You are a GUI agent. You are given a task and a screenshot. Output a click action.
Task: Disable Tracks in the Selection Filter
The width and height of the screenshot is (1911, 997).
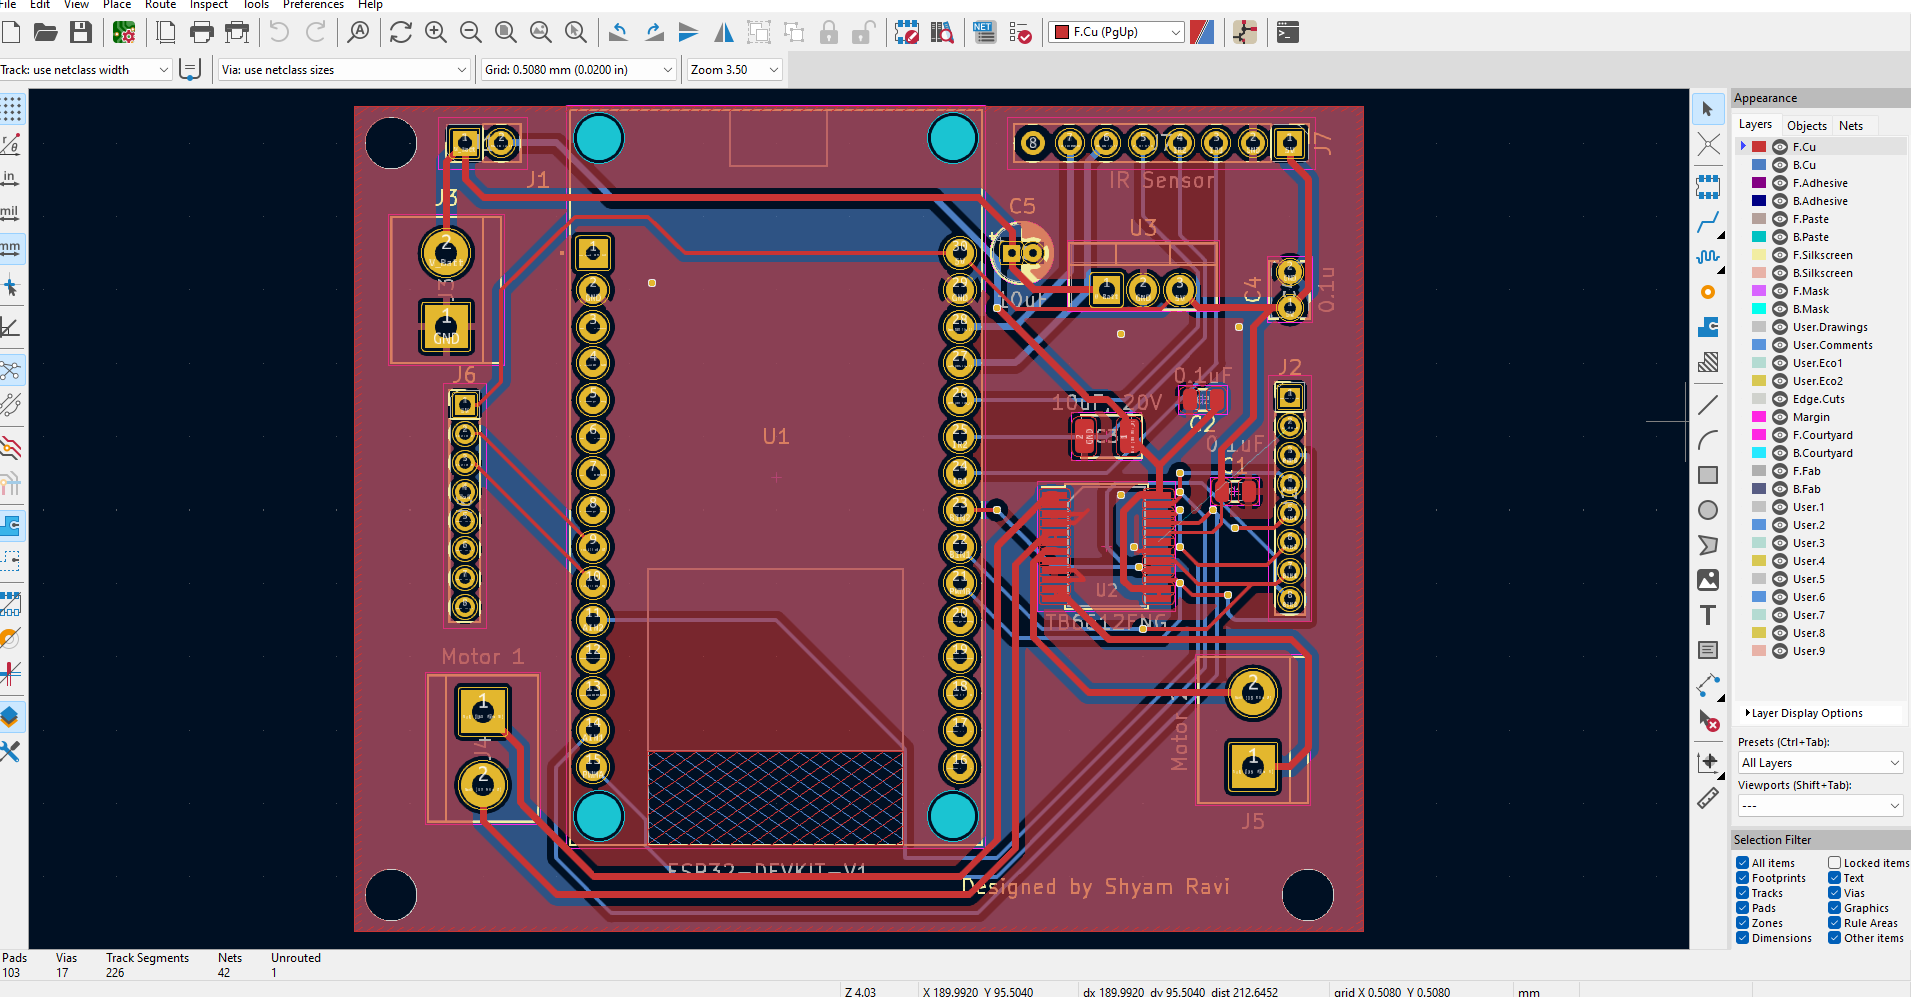(x=1744, y=892)
